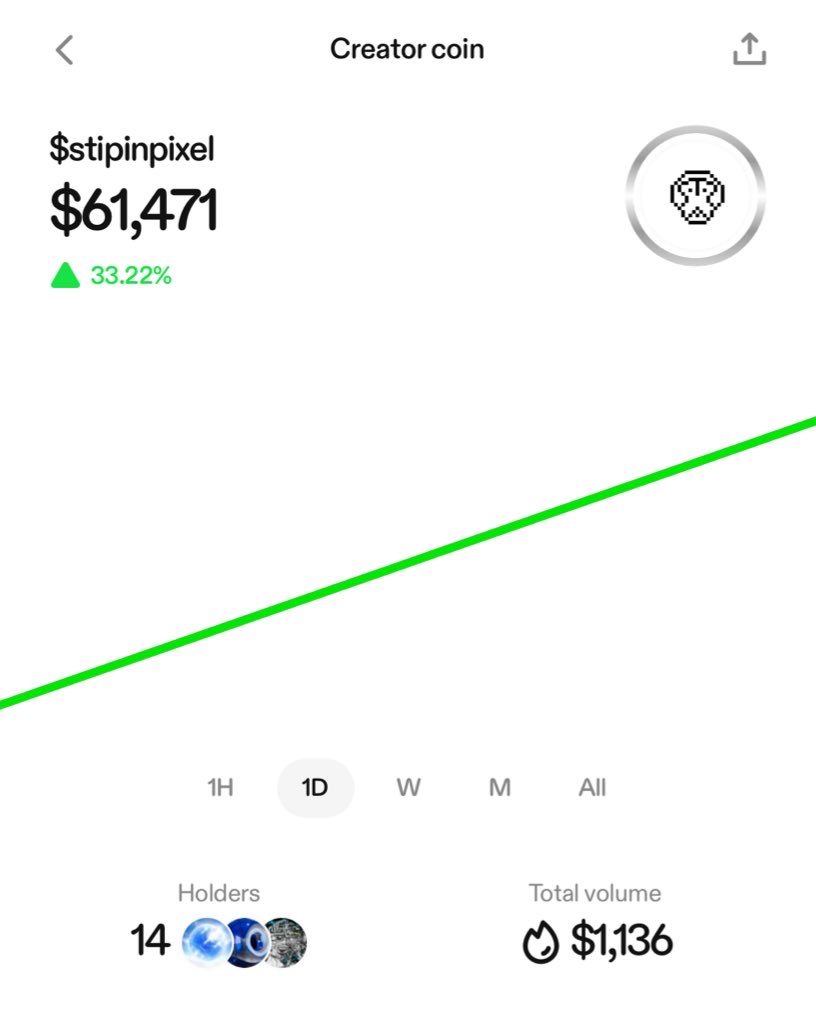Tap the green price chart line
The image size is (816, 1024).
click(408, 563)
